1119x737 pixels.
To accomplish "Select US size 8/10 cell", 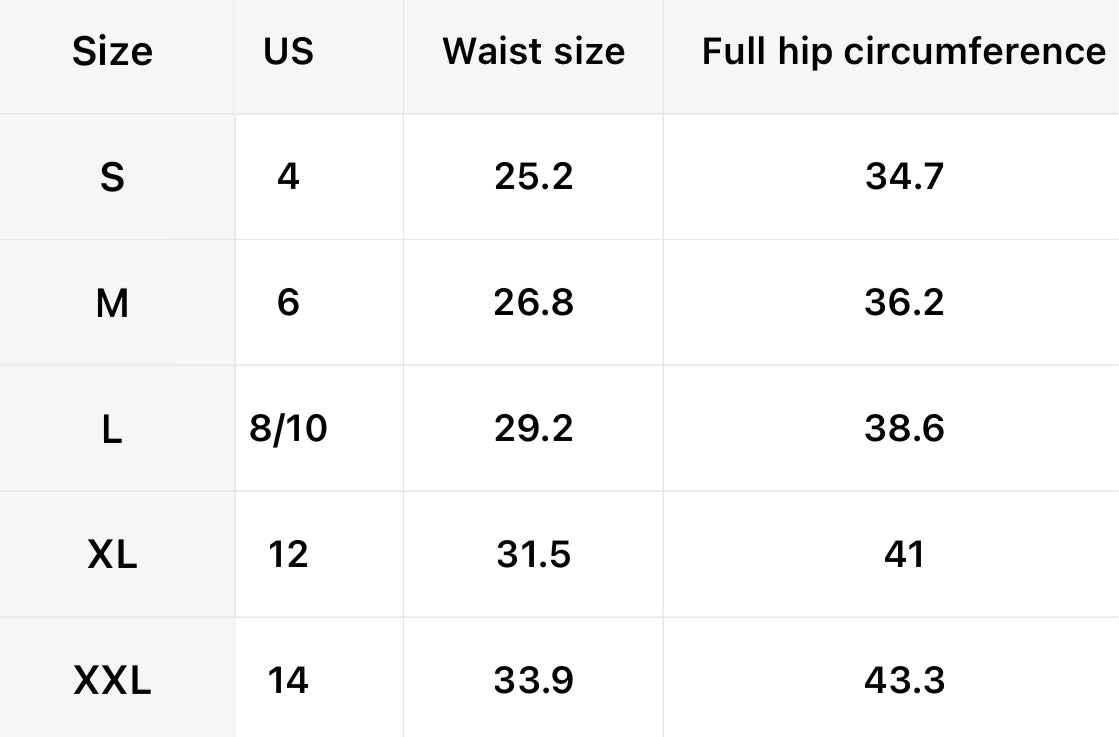I will [x=288, y=429].
